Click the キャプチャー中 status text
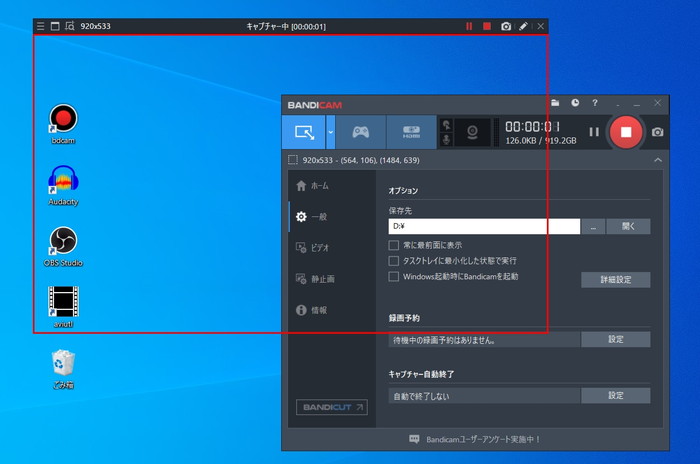Screen dimensions: 700x464 point(286,26)
